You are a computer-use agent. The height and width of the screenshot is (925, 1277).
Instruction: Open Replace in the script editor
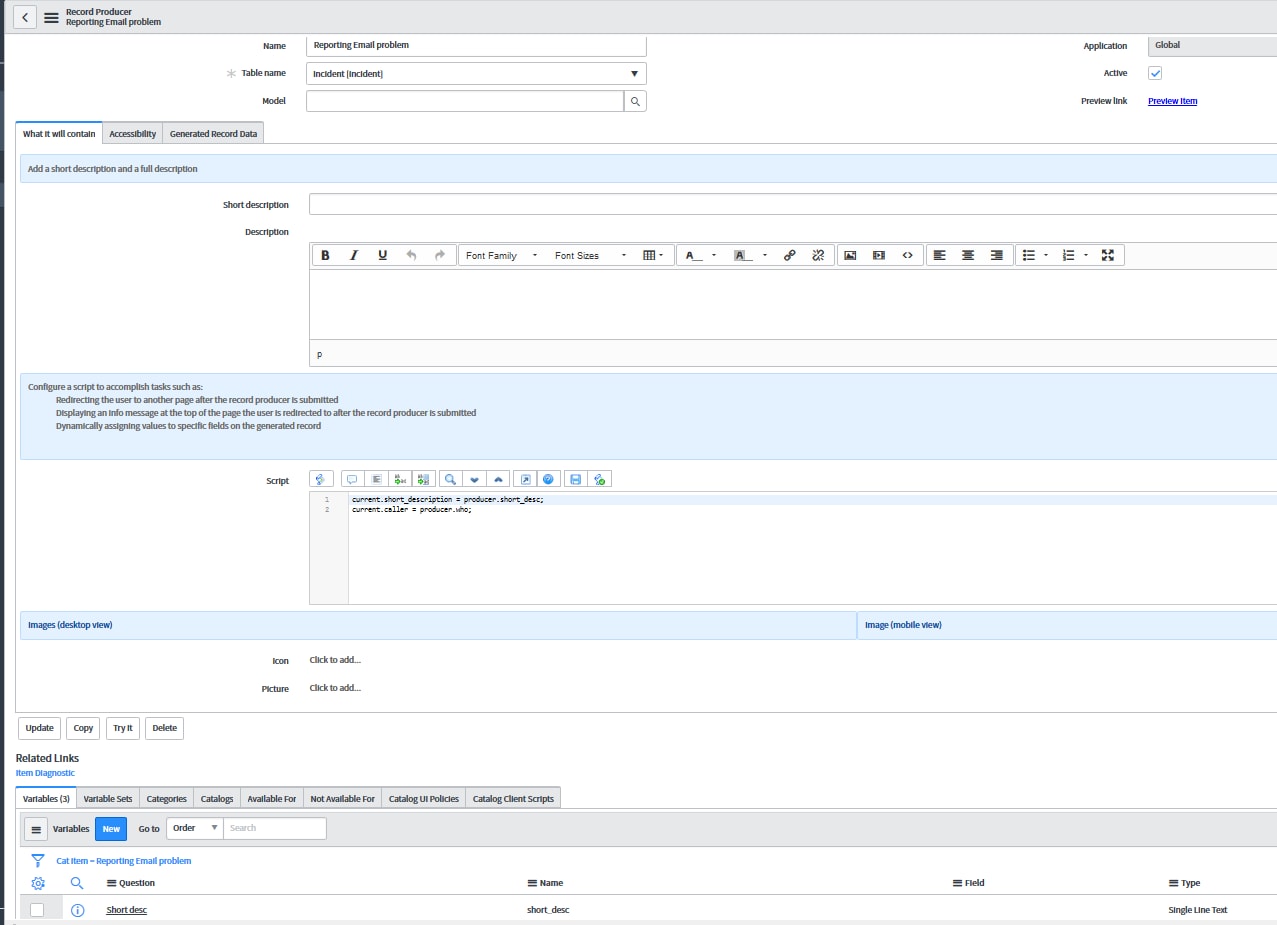[x=399, y=479]
